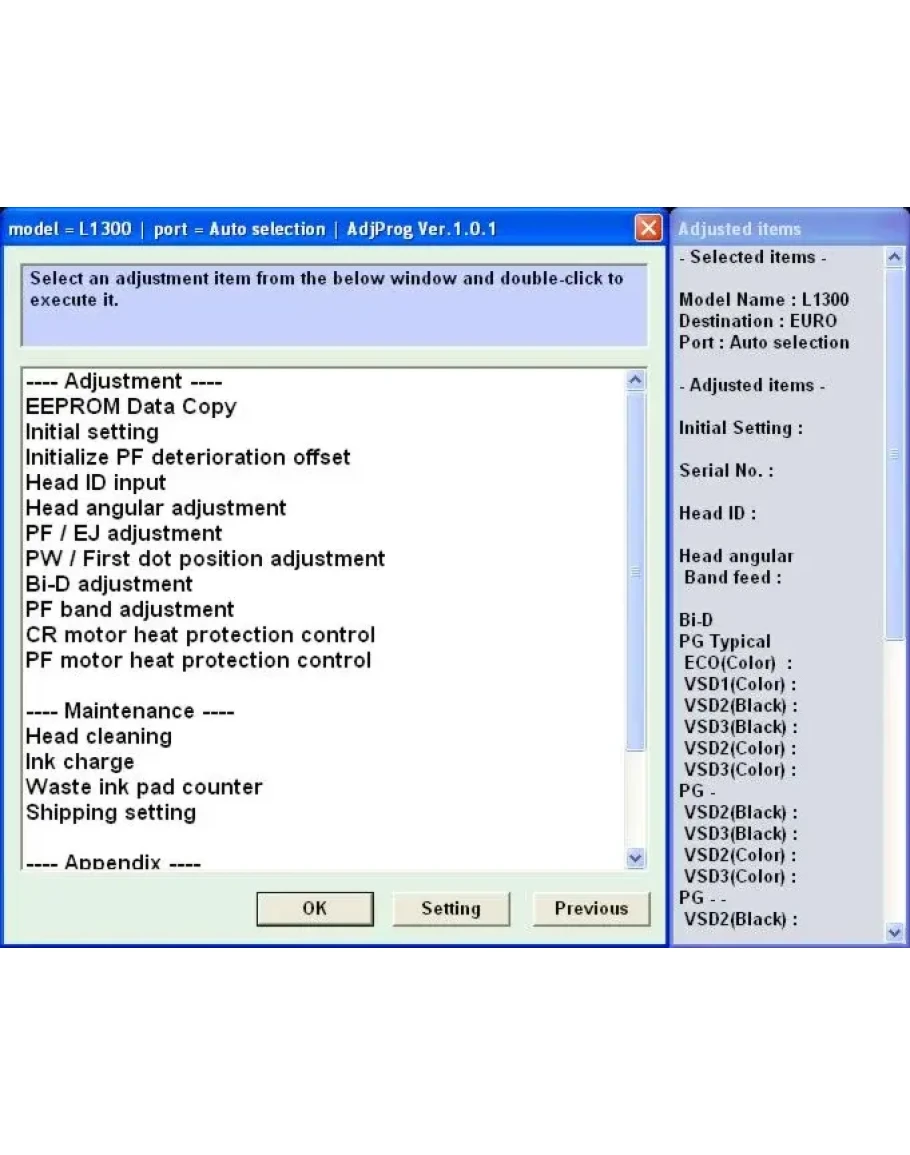Close the AdjProg window with the X
This screenshot has height=1155, width=910.
click(x=648, y=229)
